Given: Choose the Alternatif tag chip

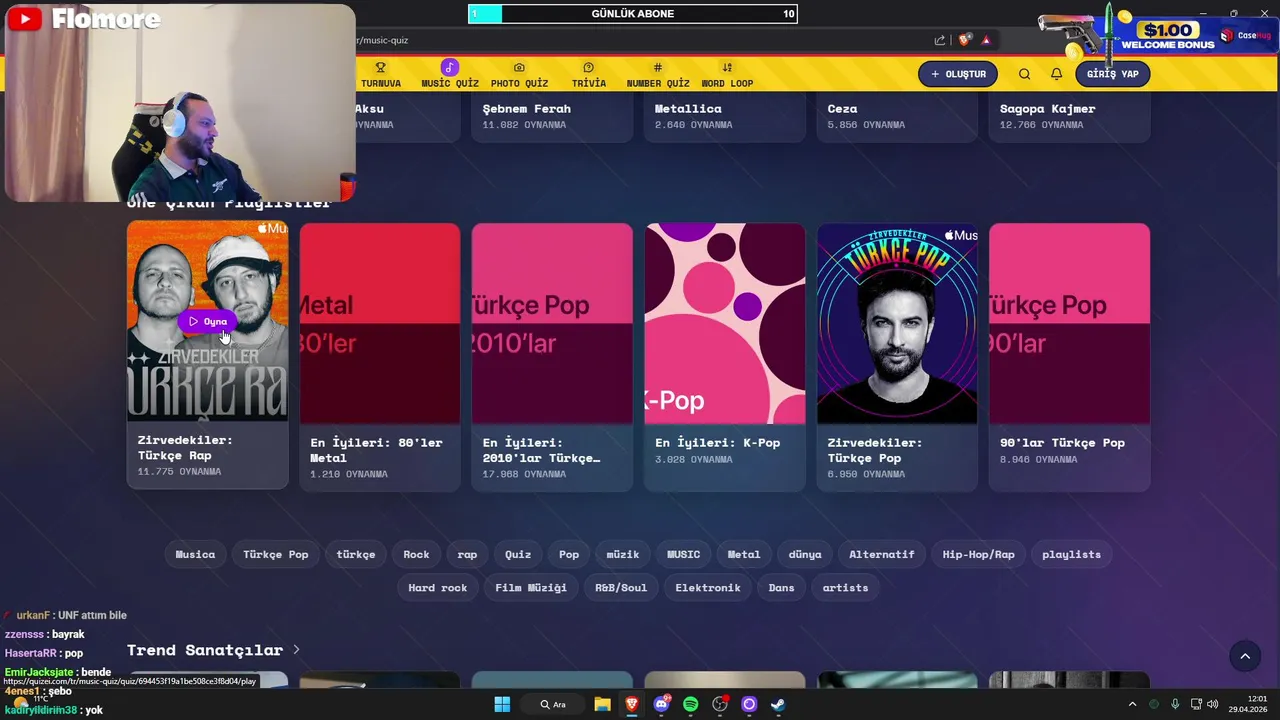Looking at the screenshot, I should pyautogui.click(x=881, y=554).
